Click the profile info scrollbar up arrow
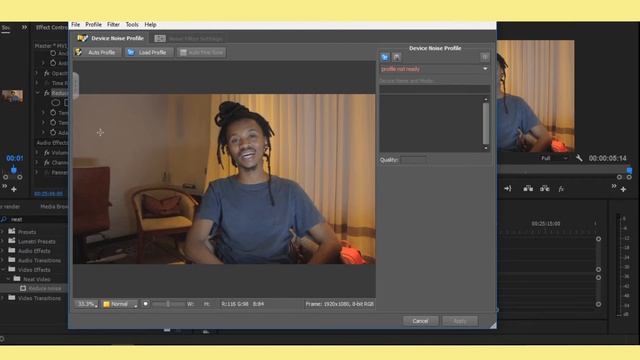The height and width of the screenshot is (360, 640). click(x=486, y=99)
